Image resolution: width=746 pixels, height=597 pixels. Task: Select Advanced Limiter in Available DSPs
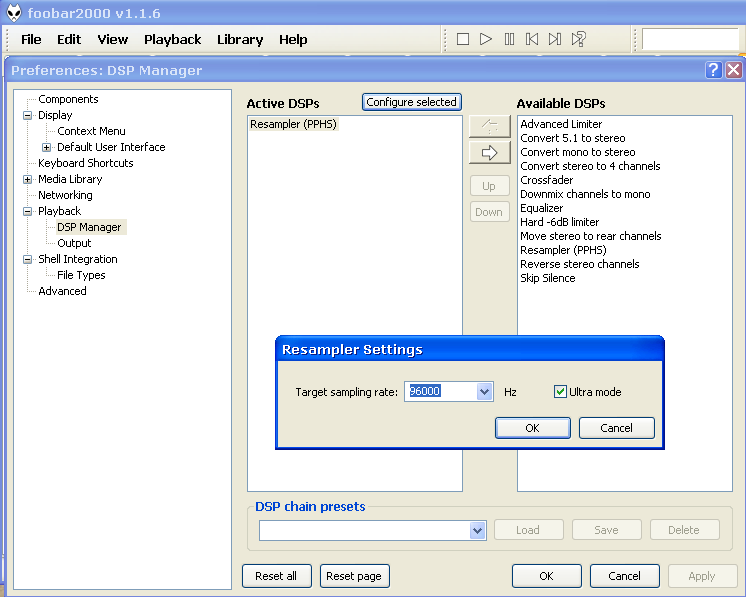pos(561,124)
